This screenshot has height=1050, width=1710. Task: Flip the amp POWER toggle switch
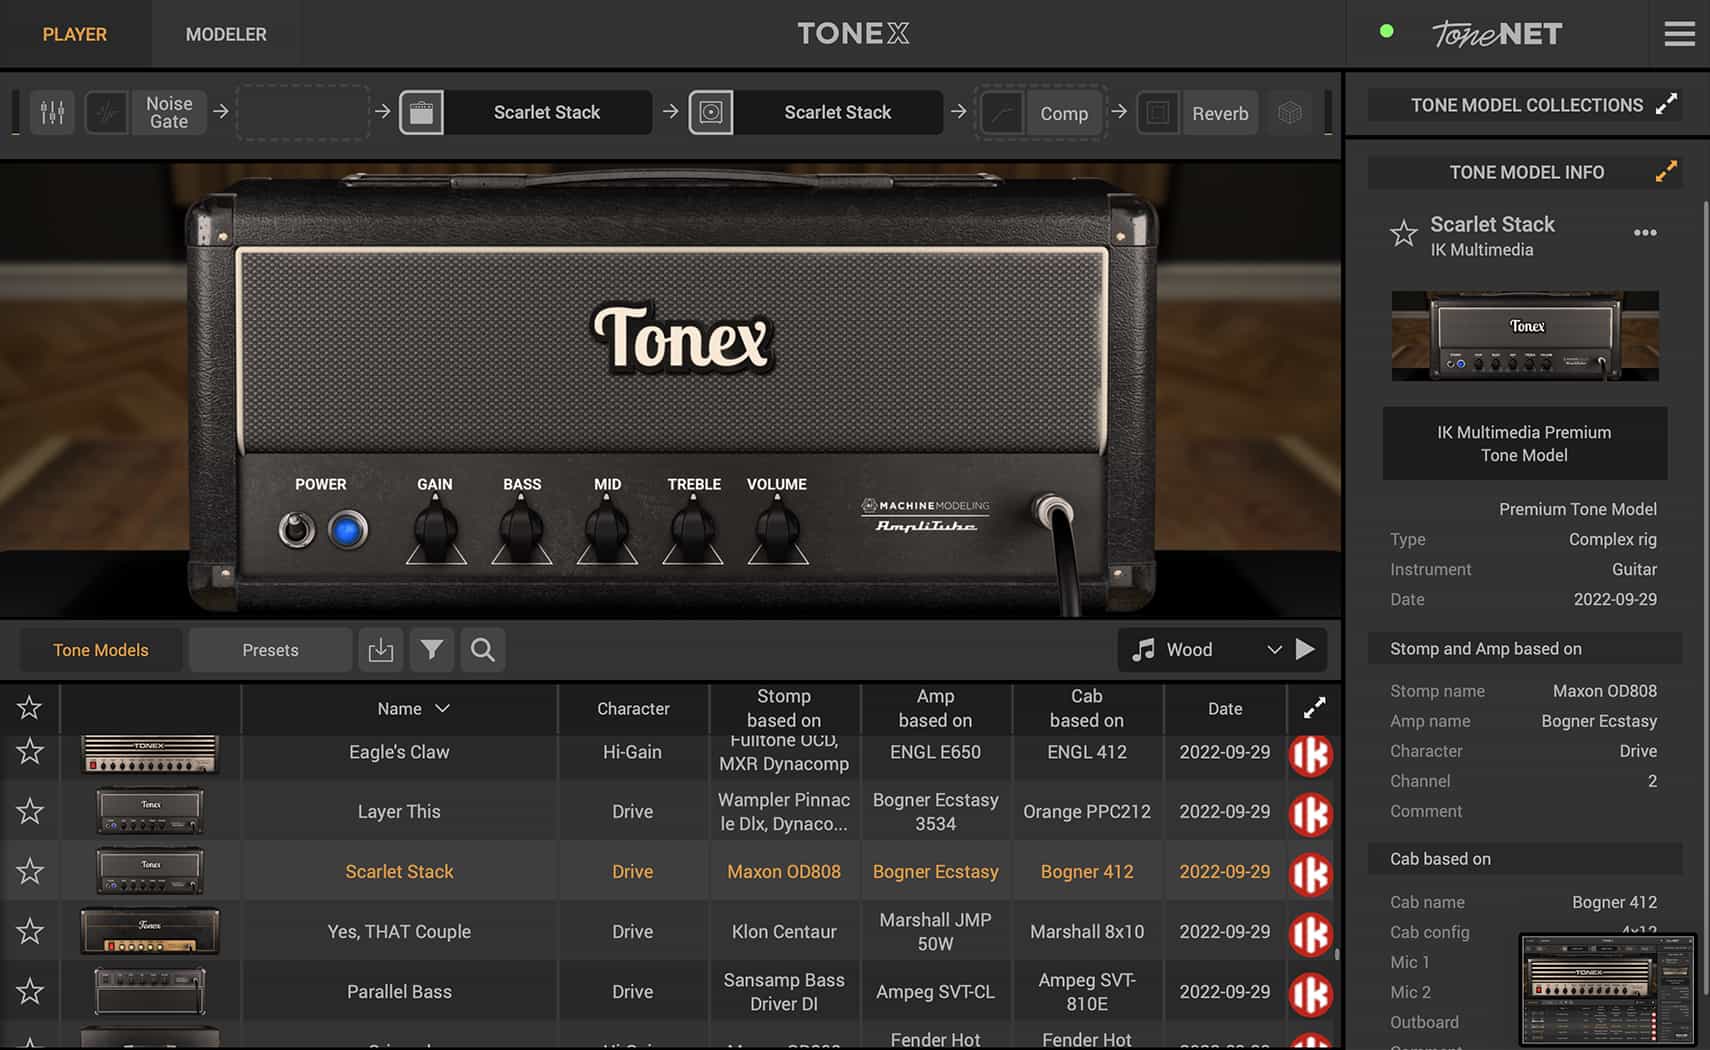click(296, 529)
